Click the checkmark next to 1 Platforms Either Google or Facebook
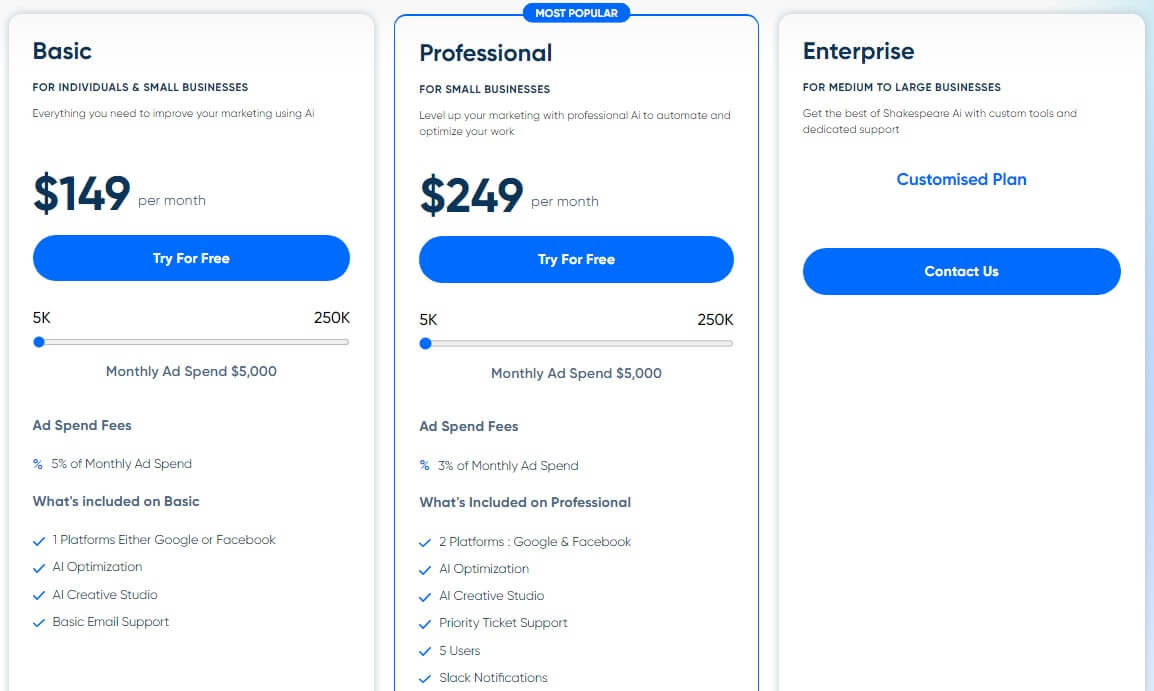This screenshot has height=691, width=1154. [x=39, y=539]
